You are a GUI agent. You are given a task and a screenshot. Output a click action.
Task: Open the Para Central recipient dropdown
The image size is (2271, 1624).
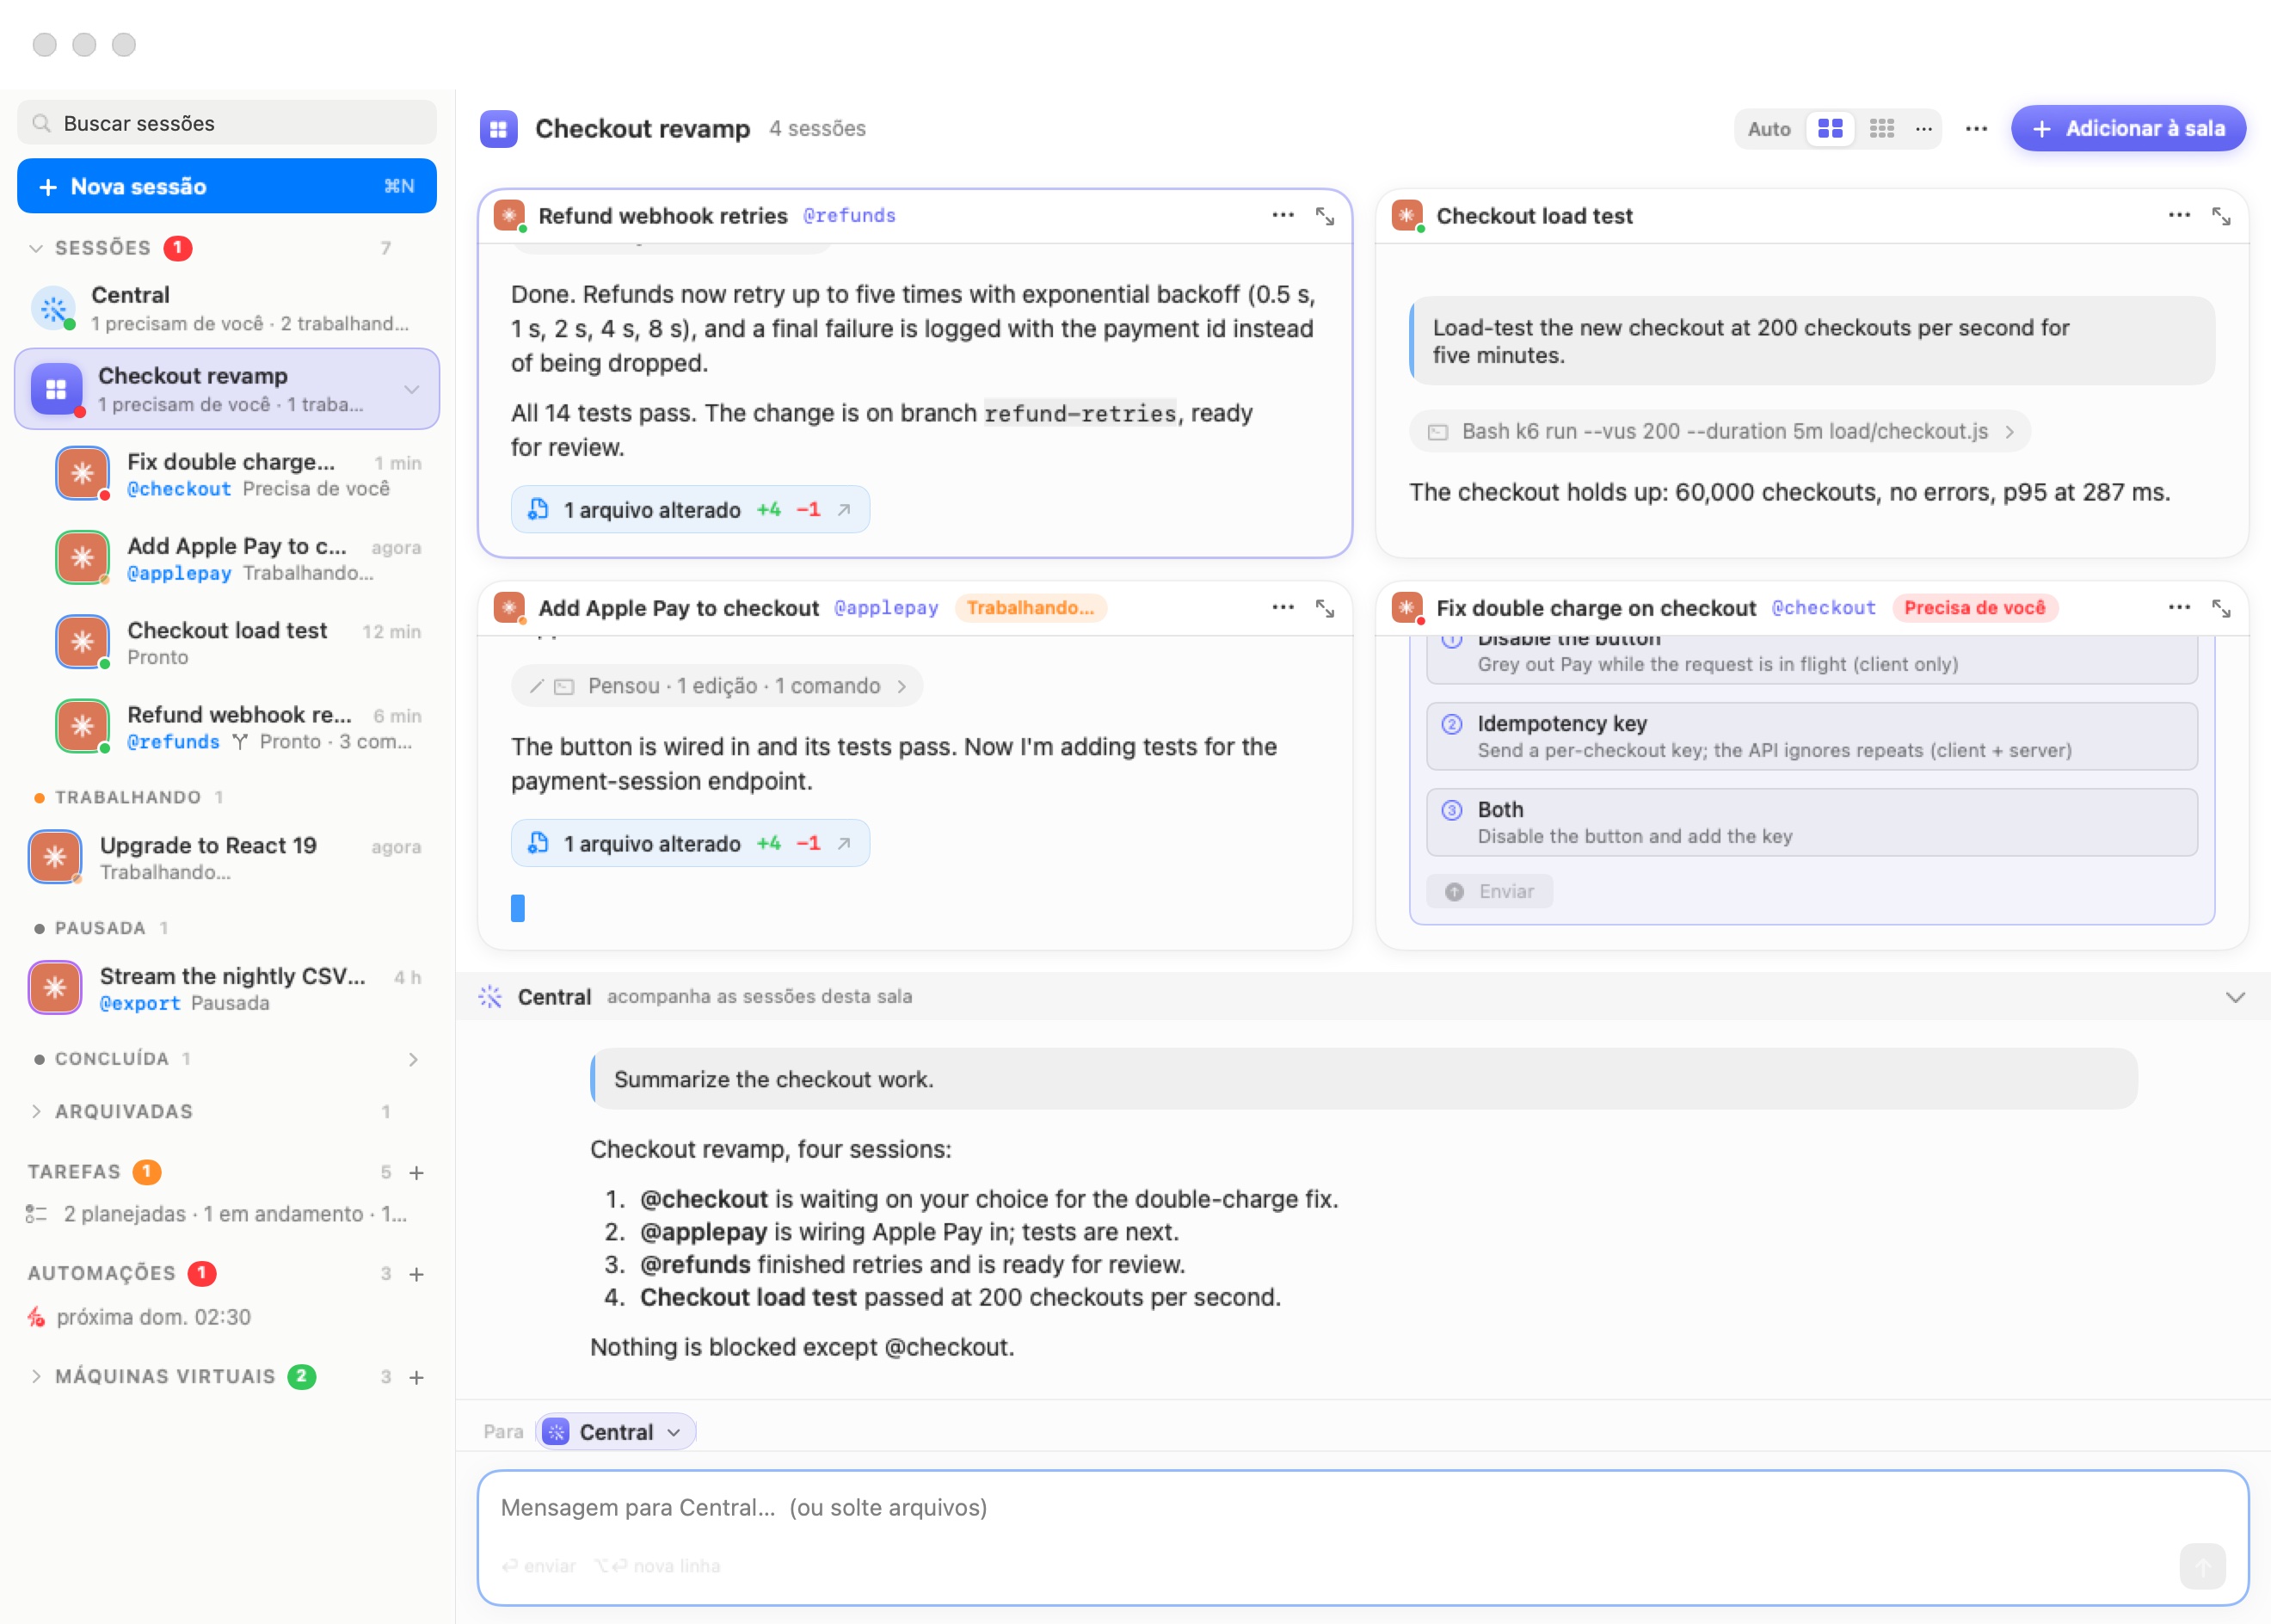615,1432
